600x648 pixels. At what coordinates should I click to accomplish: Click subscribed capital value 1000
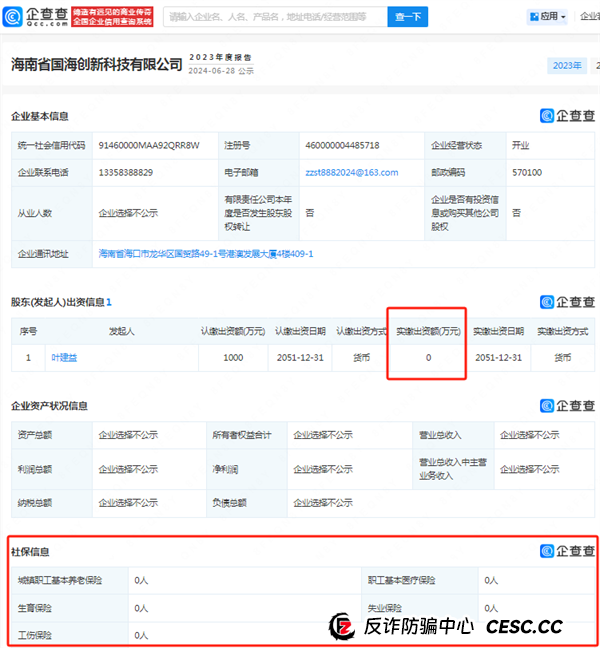click(233, 358)
